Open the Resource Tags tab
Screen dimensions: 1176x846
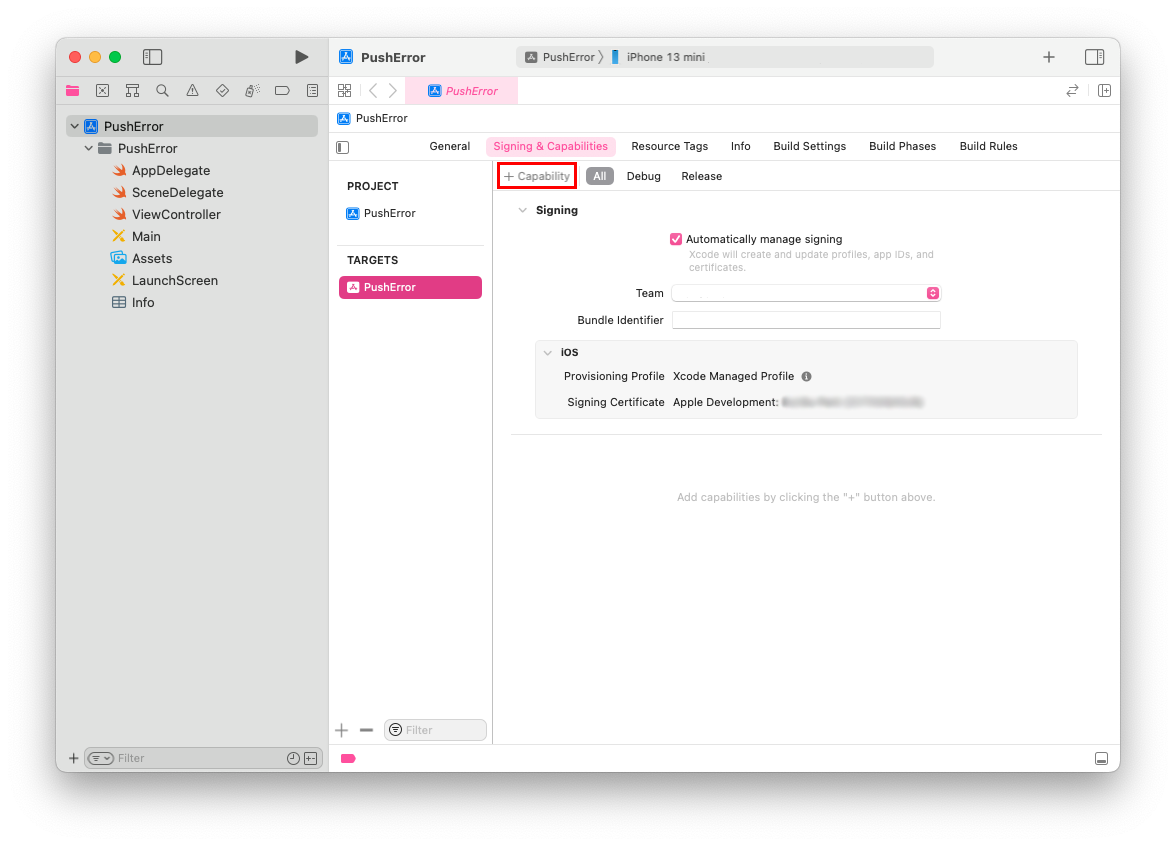[x=670, y=146]
